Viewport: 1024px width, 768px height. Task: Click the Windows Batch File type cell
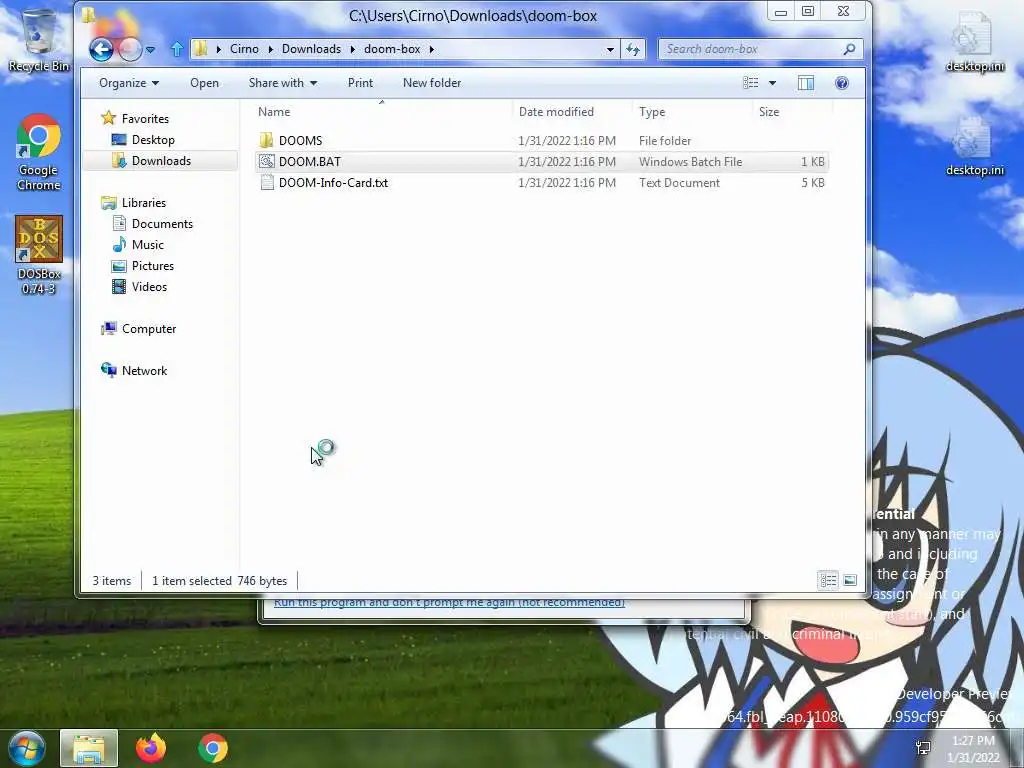tap(690, 161)
